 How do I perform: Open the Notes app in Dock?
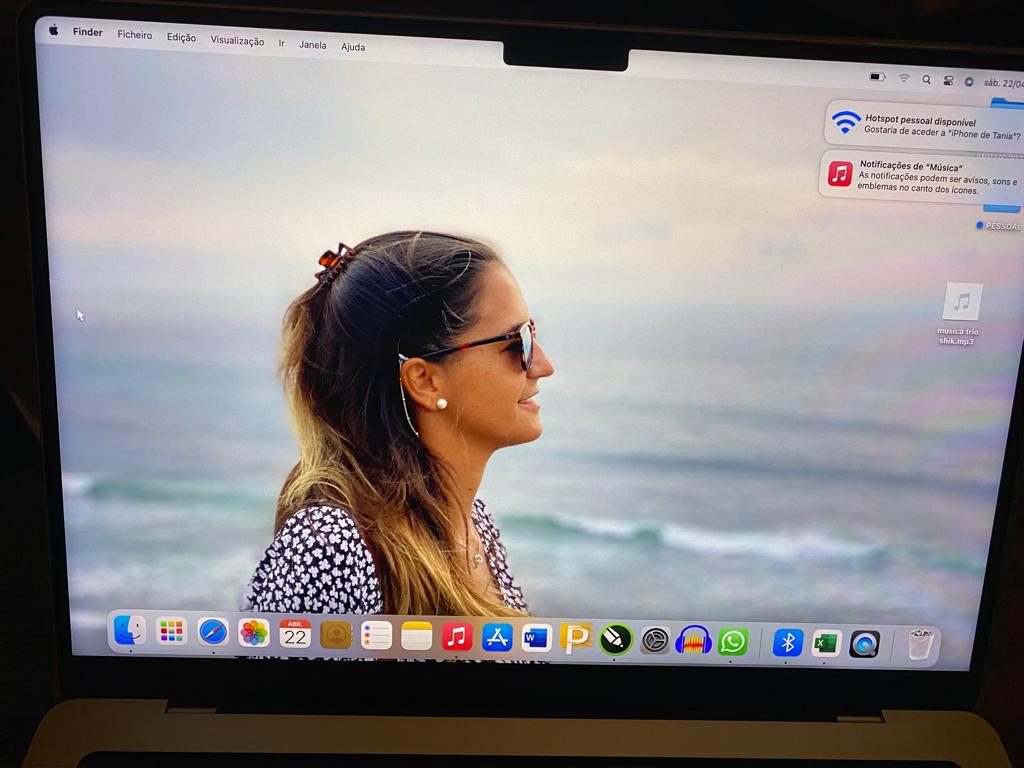[417, 635]
